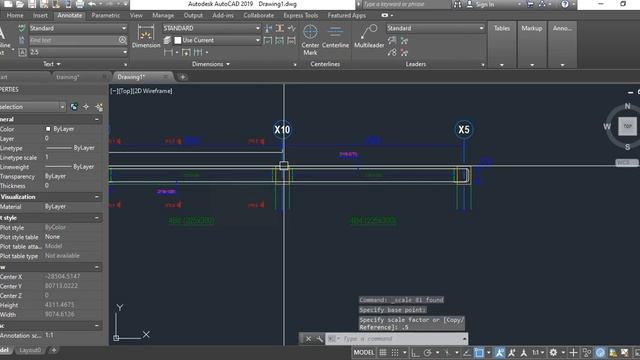Click the quick dimension icon
640x360 pixels.
186,52
